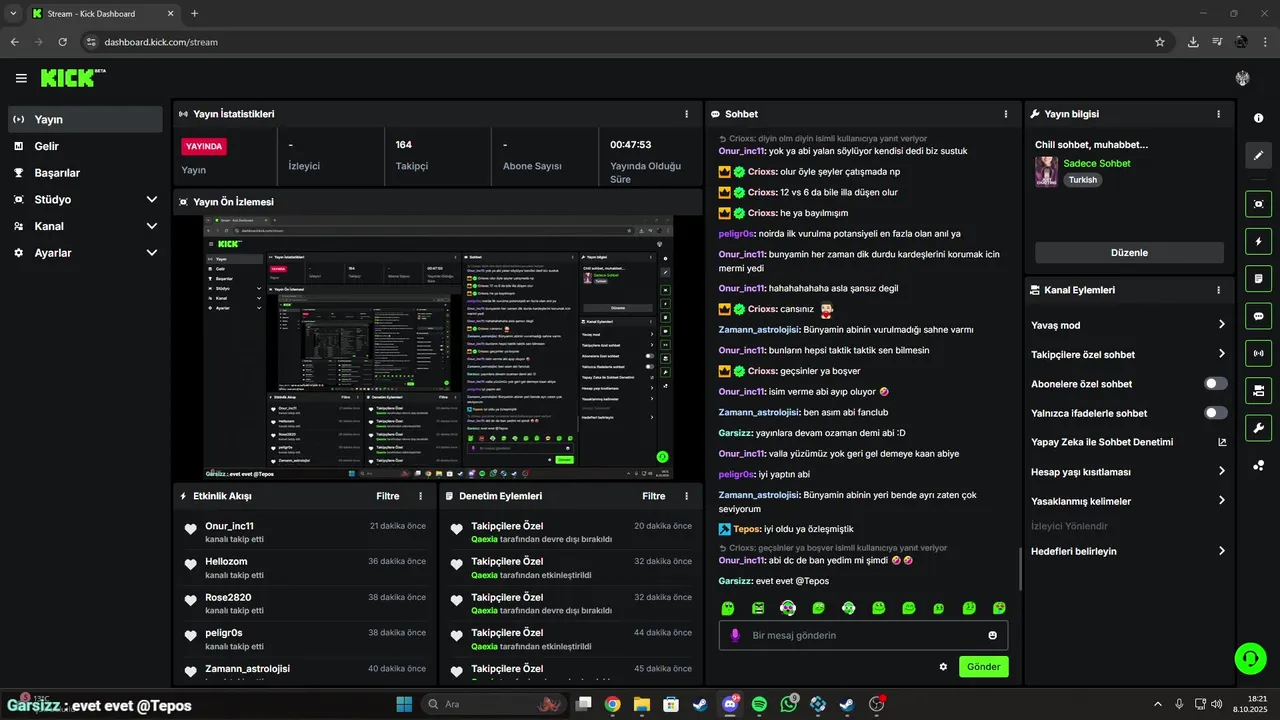Viewport: 1280px width, 720px height.
Task: Open Discord from the taskbar
Action: (729, 704)
